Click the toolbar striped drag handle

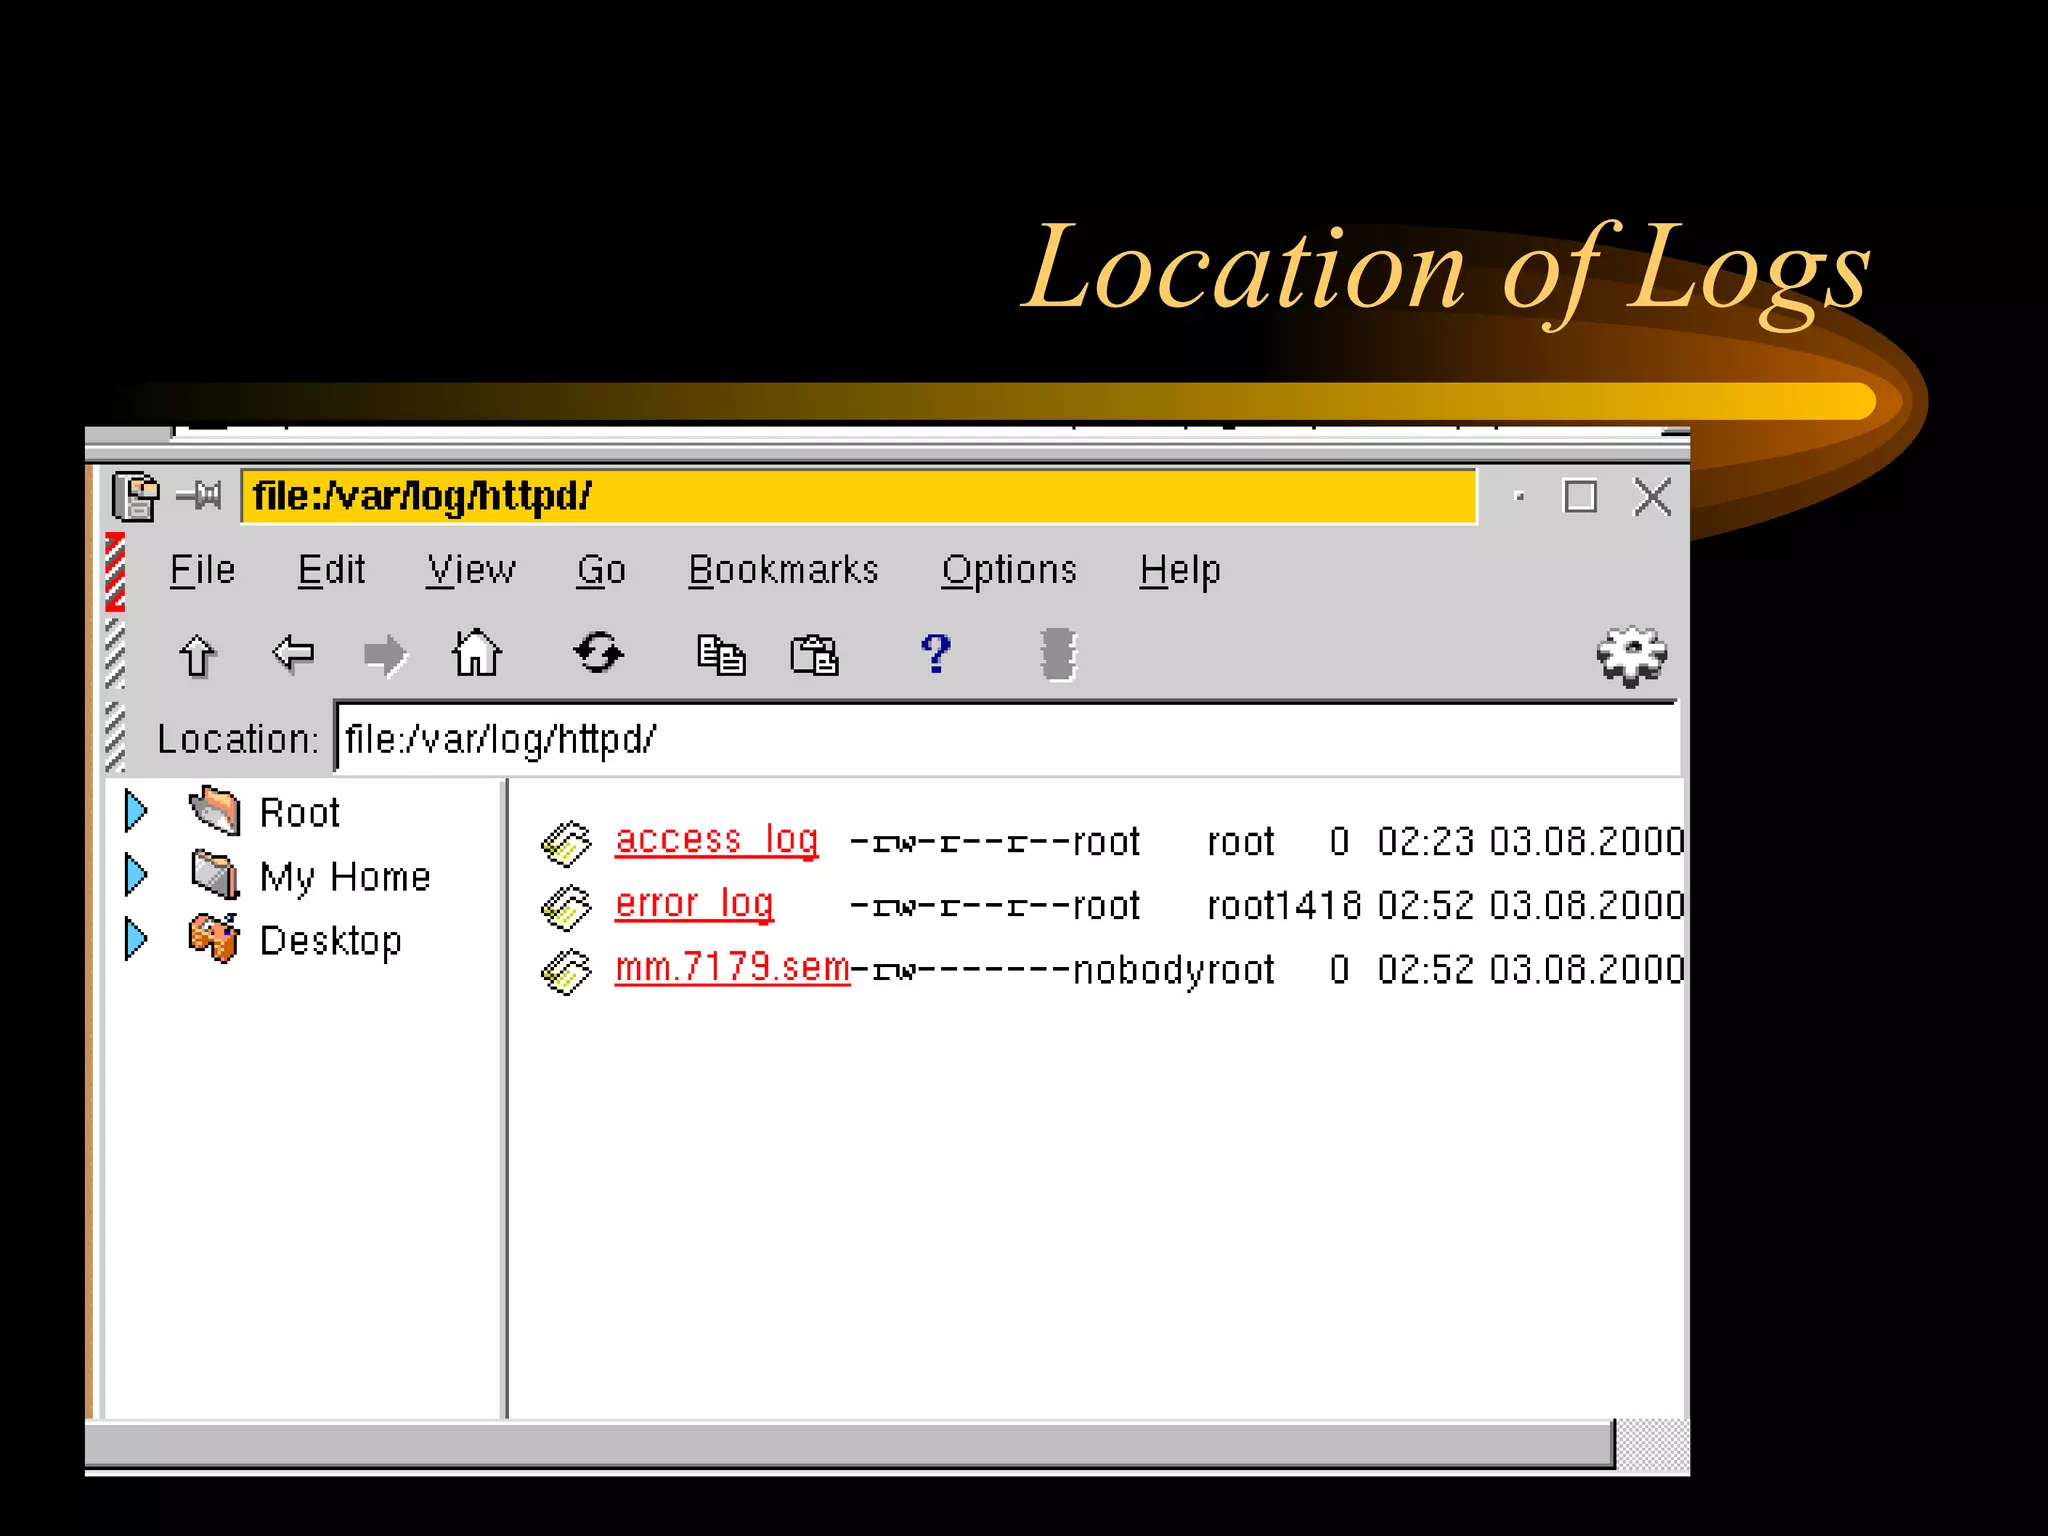tap(115, 654)
